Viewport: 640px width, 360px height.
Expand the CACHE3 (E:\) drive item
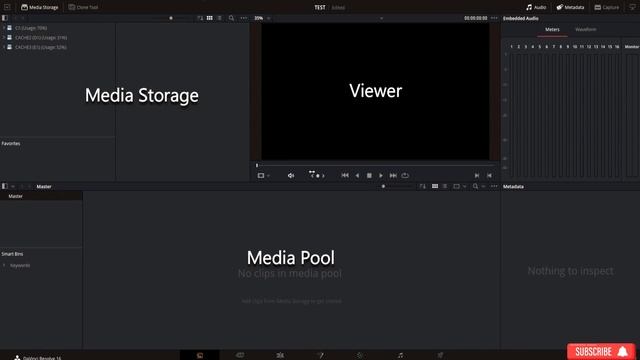pyautogui.click(x=4, y=47)
